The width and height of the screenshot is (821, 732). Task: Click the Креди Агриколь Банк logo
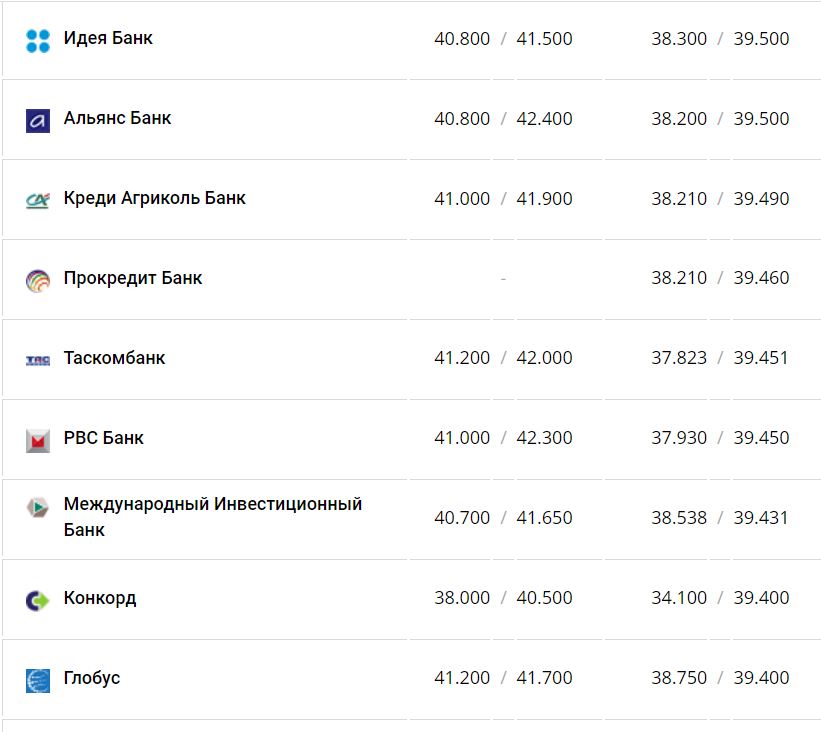[x=38, y=200]
